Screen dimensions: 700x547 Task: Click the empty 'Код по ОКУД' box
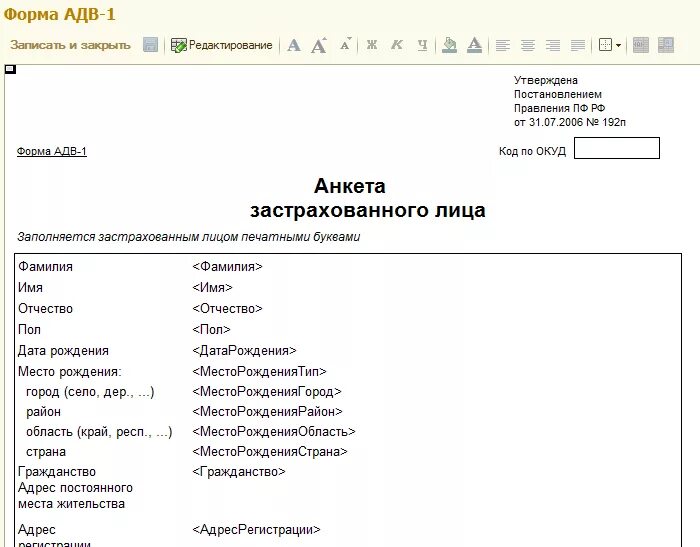(617, 148)
